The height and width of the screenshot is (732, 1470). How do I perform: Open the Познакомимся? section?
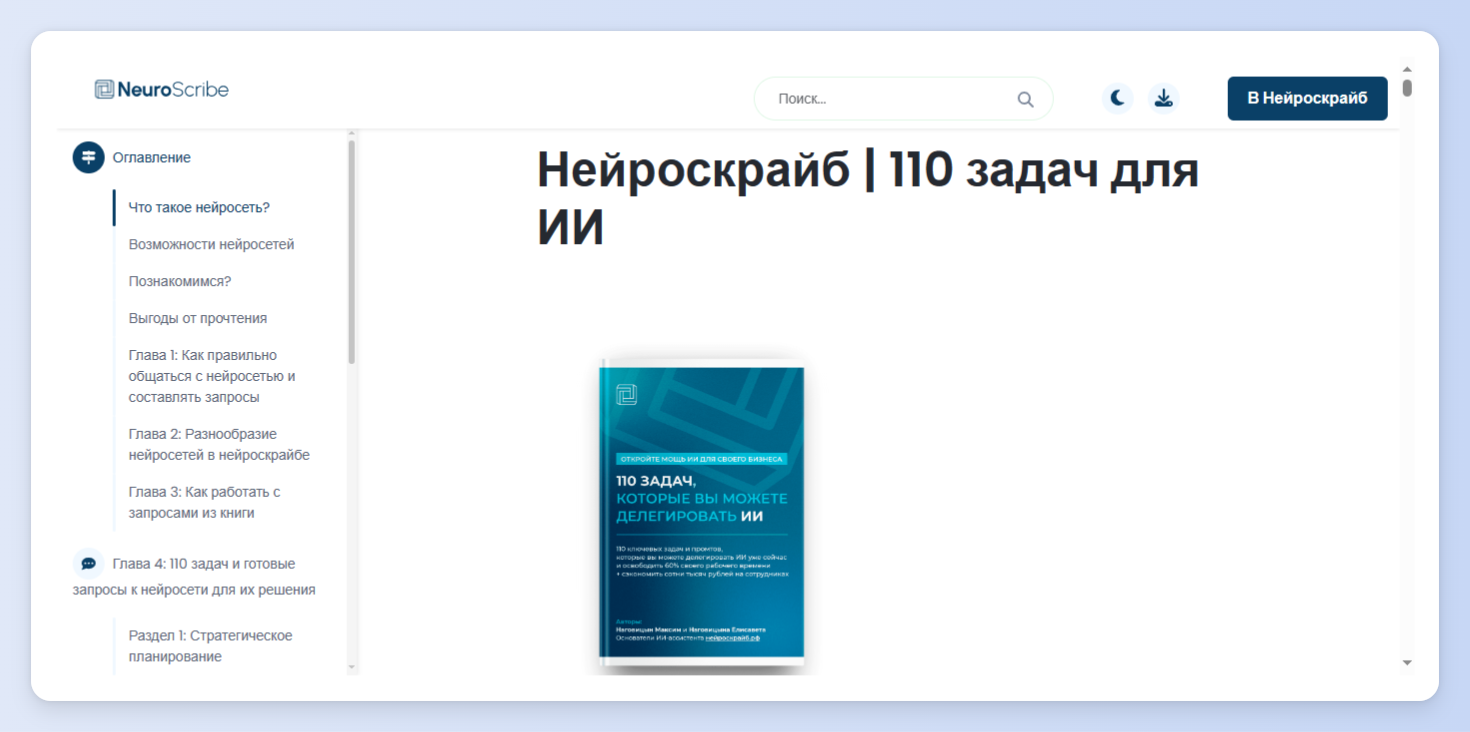[x=180, y=282]
